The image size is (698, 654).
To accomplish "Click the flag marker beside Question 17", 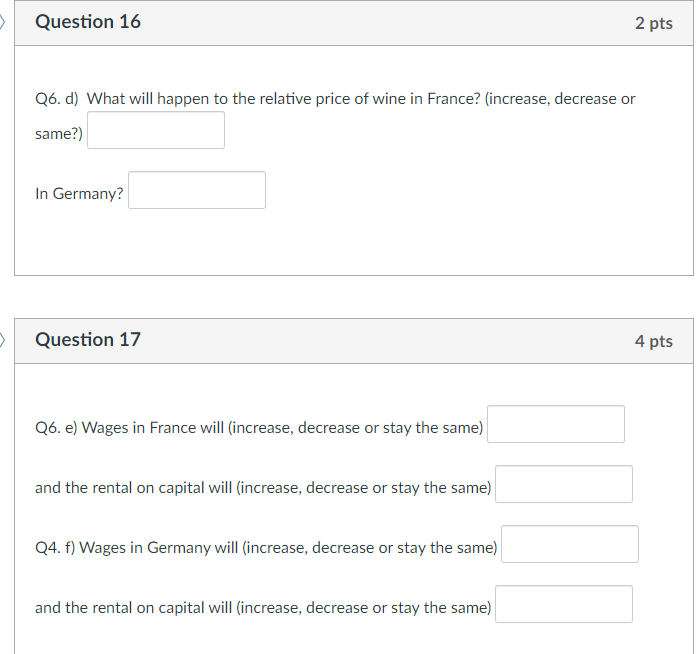I will pos(2,341).
